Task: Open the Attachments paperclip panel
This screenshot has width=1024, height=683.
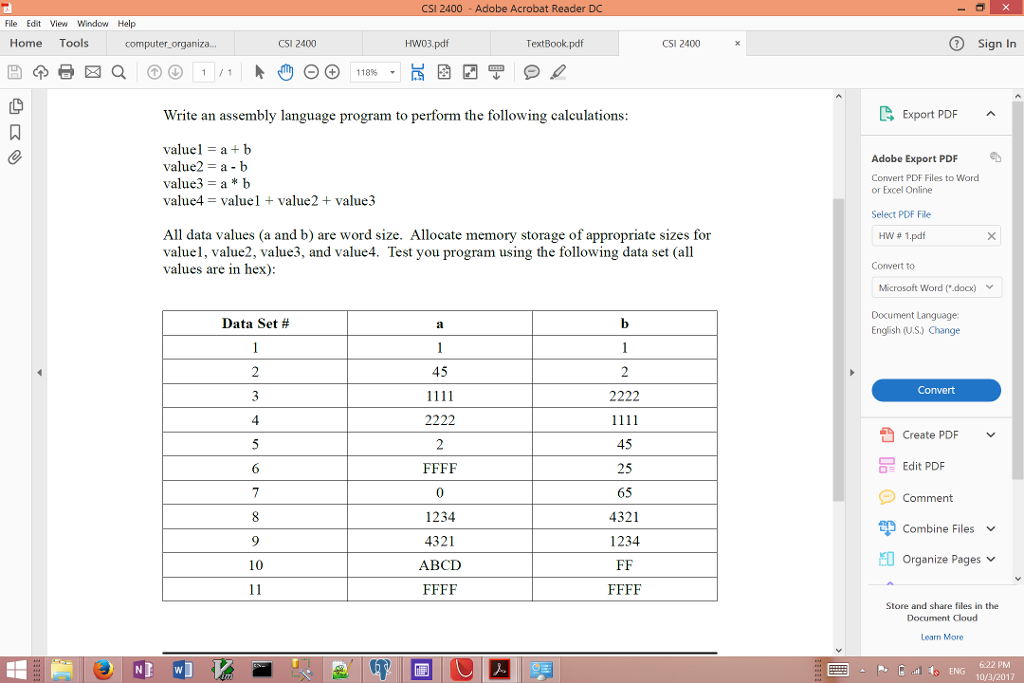Action: tap(15, 157)
